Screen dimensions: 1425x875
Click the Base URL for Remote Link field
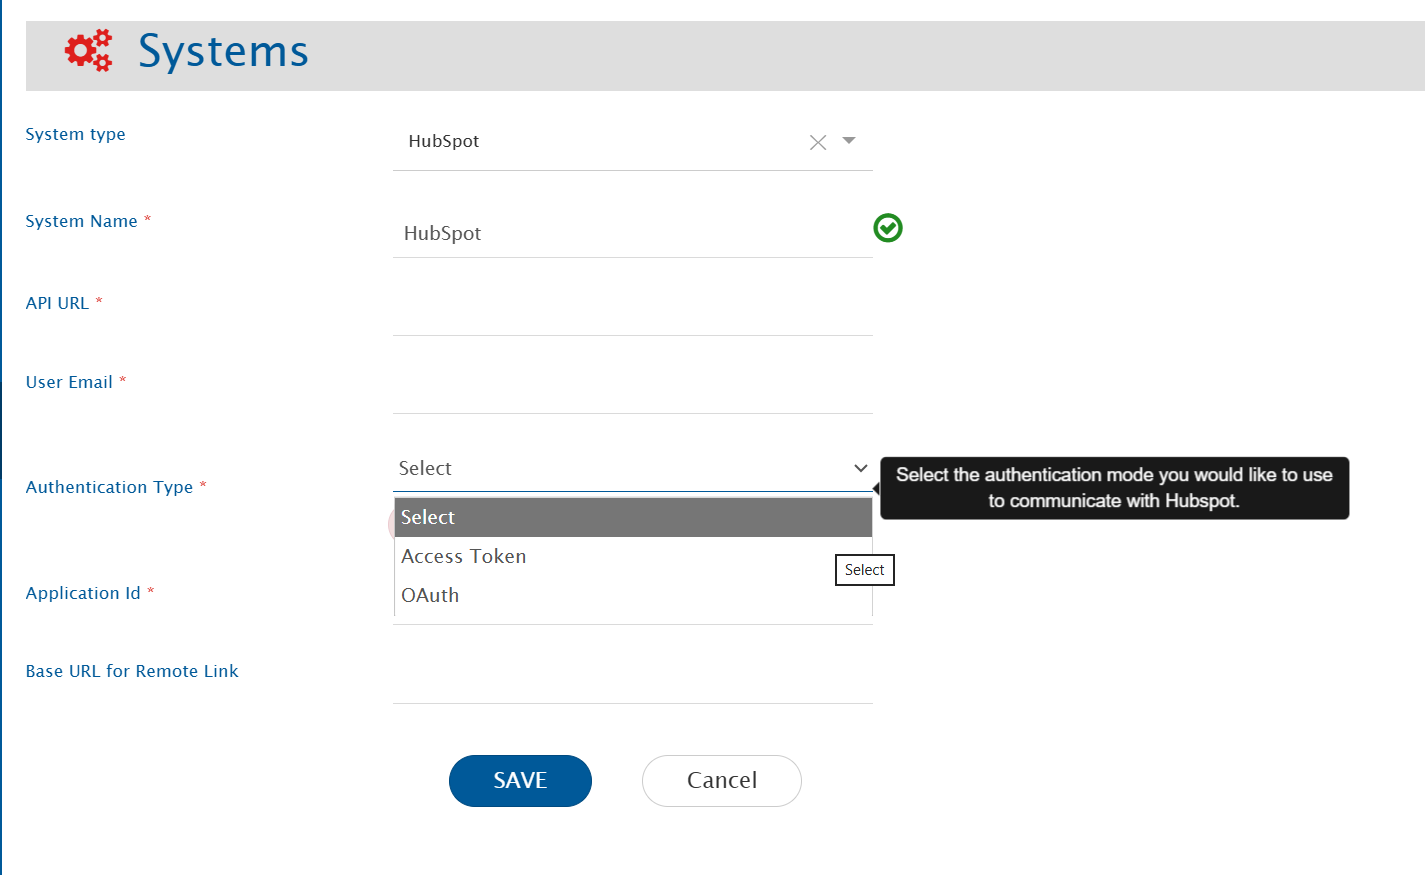point(632,680)
